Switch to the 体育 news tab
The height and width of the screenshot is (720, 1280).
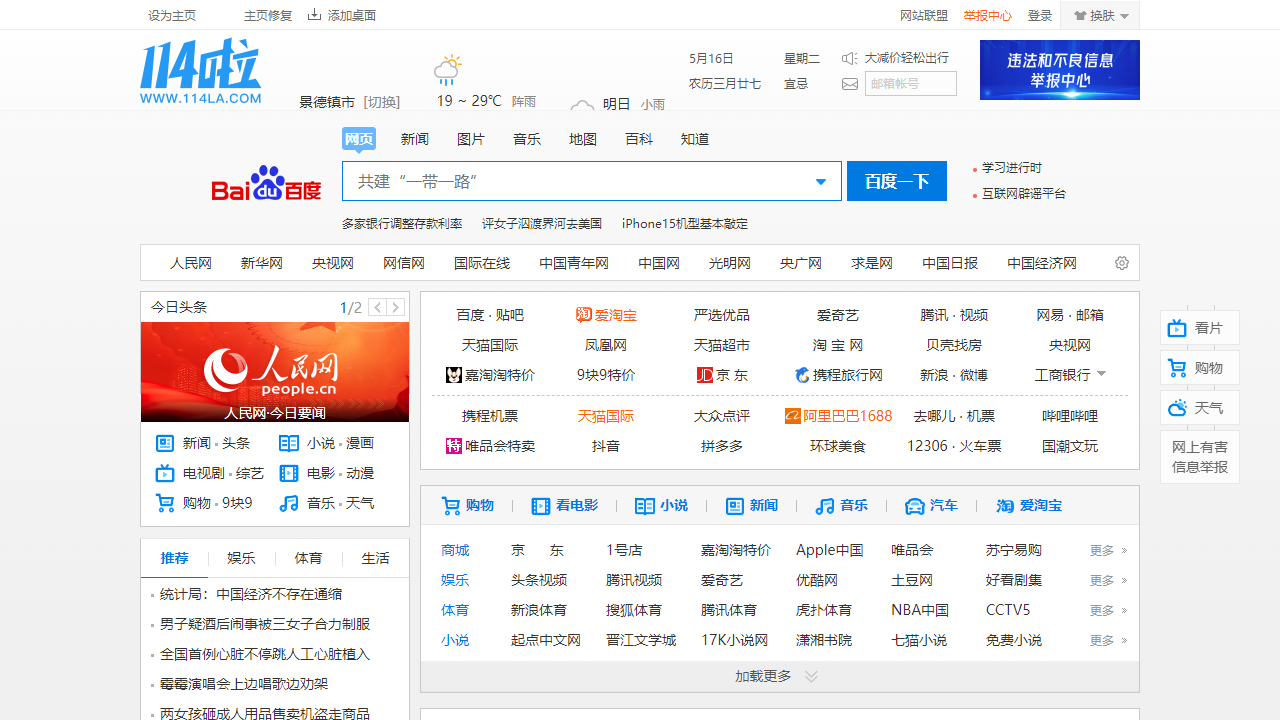click(308, 558)
